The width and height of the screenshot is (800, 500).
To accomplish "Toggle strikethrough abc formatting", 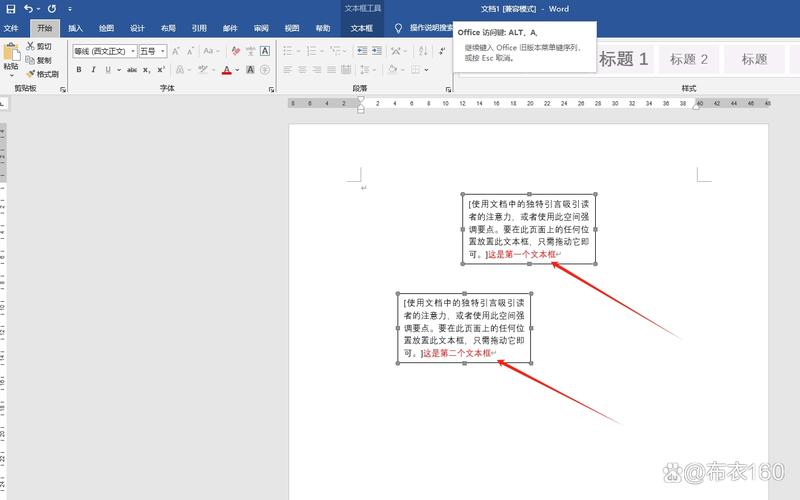I will tap(132, 69).
